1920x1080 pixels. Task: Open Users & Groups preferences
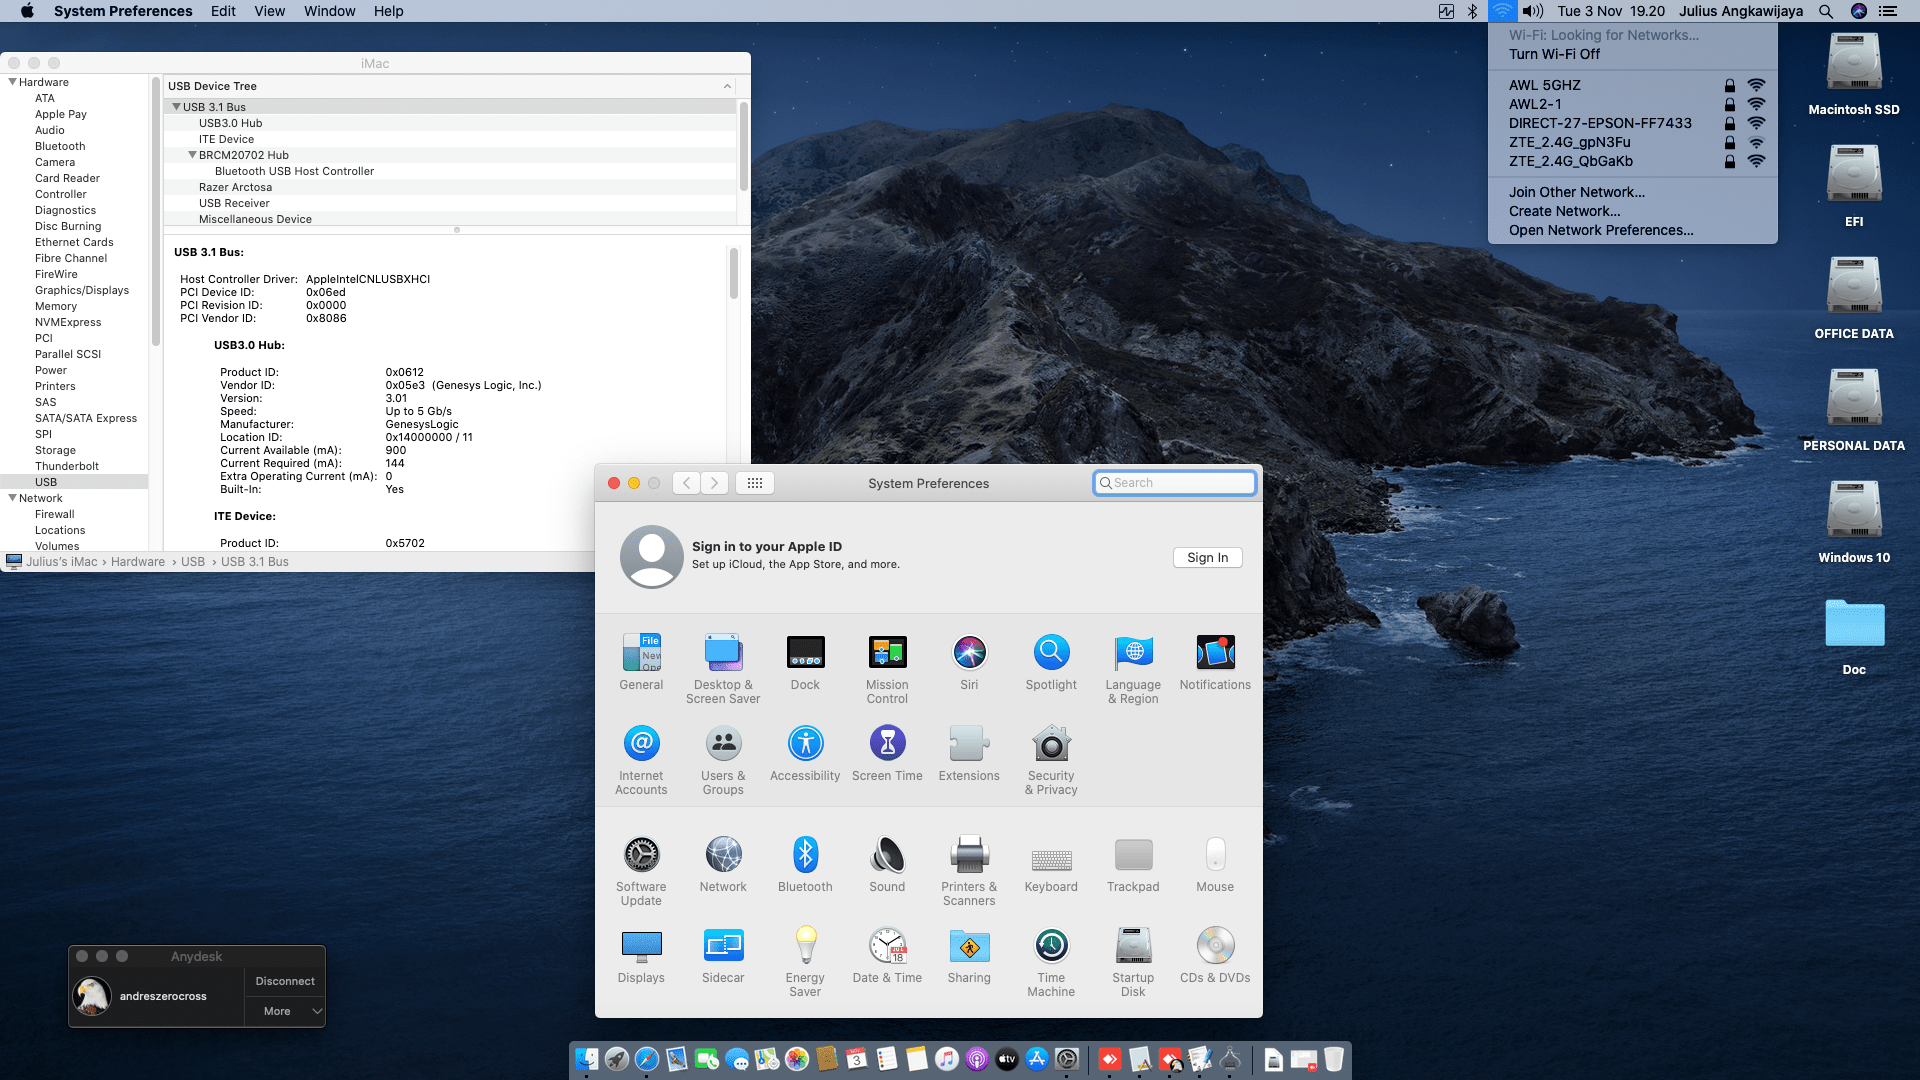click(723, 760)
